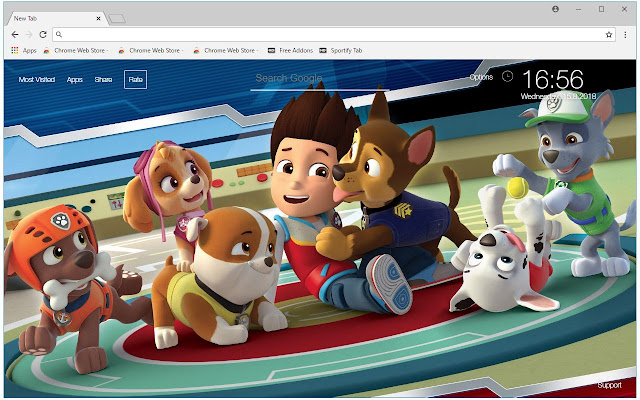This screenshot has height=400, width=640.
Task: Click the 16:56 clock display
Action: point(553,79)
